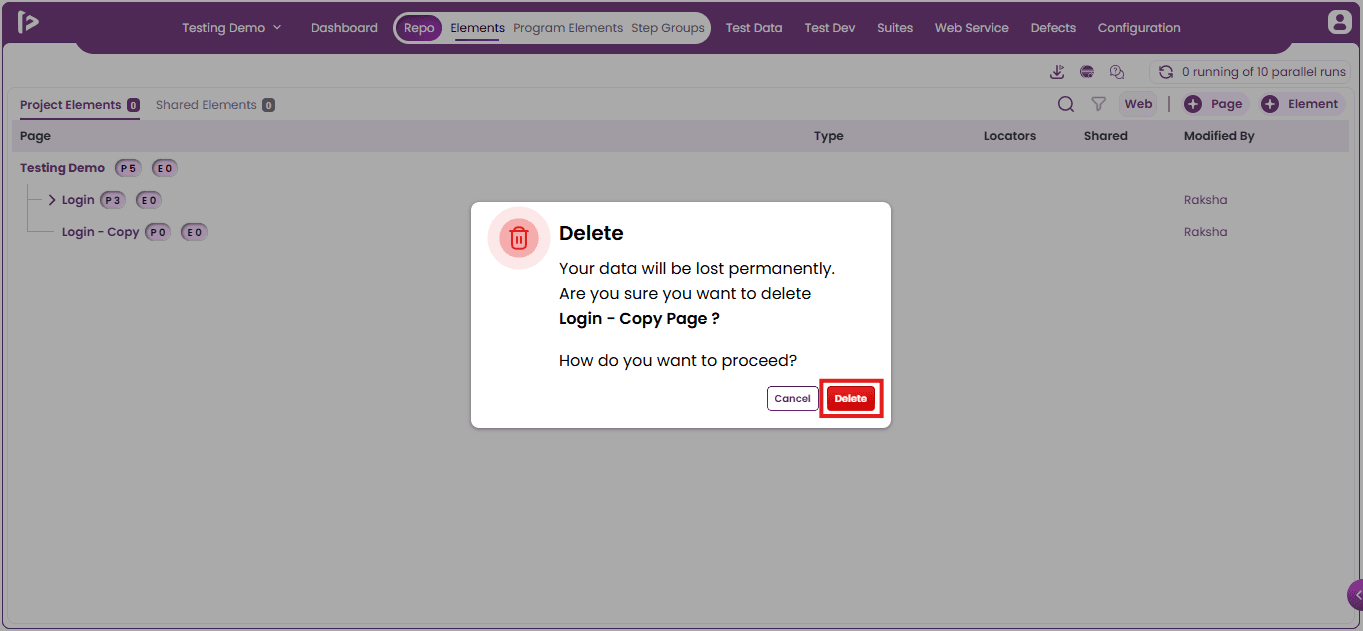This screenshot has height=631, width=1363.
Task: Click the P3 badge on Login row
Action: pos(113,200)
